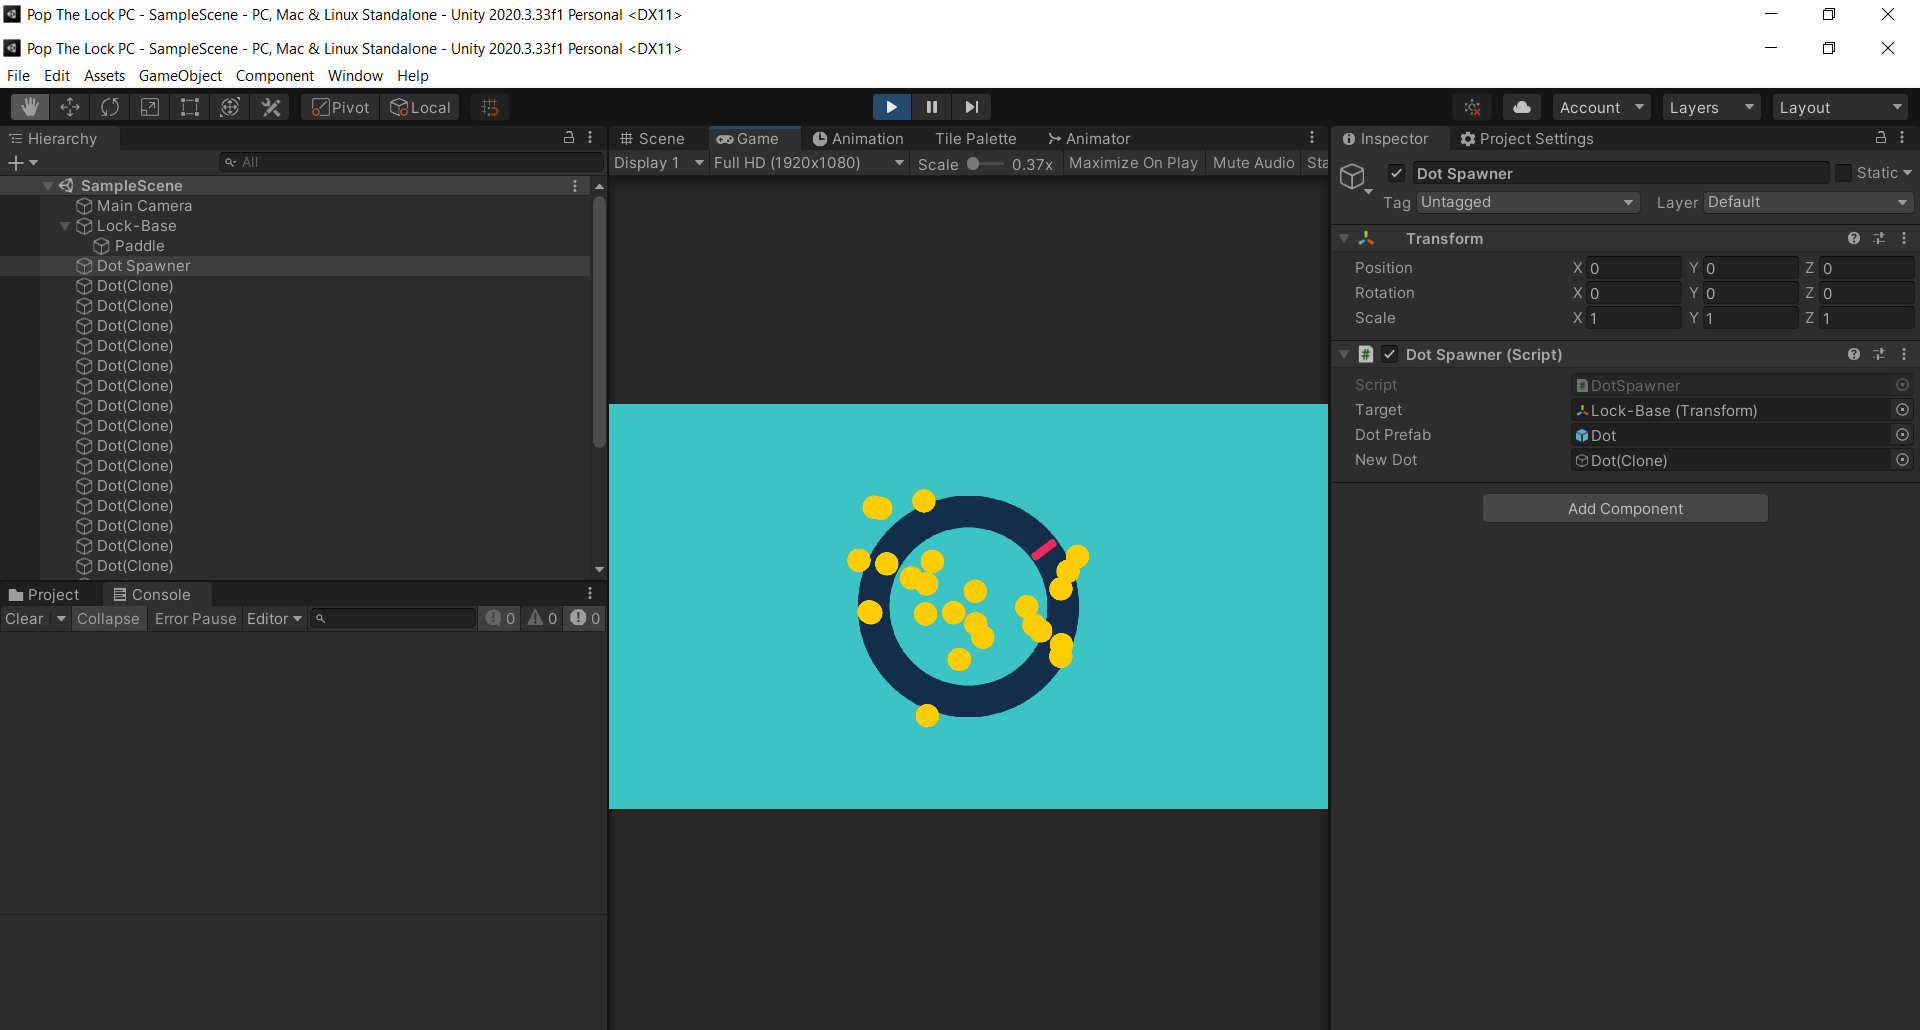Click the Add Component button
The image size is (1920, 1030).
(1624, 508)
